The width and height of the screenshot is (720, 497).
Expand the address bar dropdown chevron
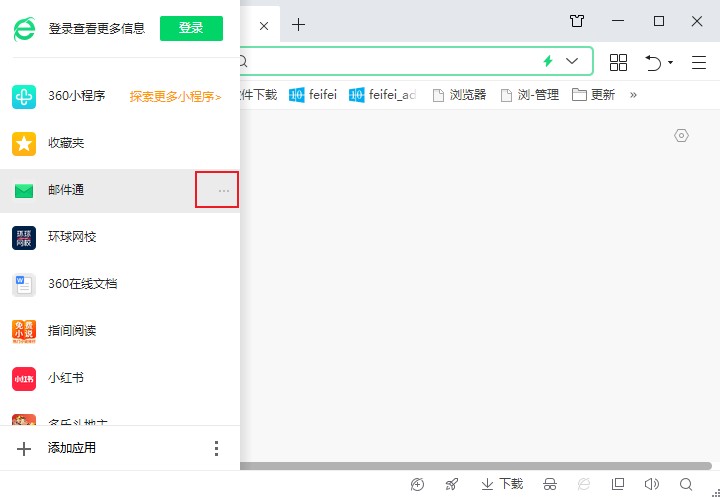pos(572,61)
